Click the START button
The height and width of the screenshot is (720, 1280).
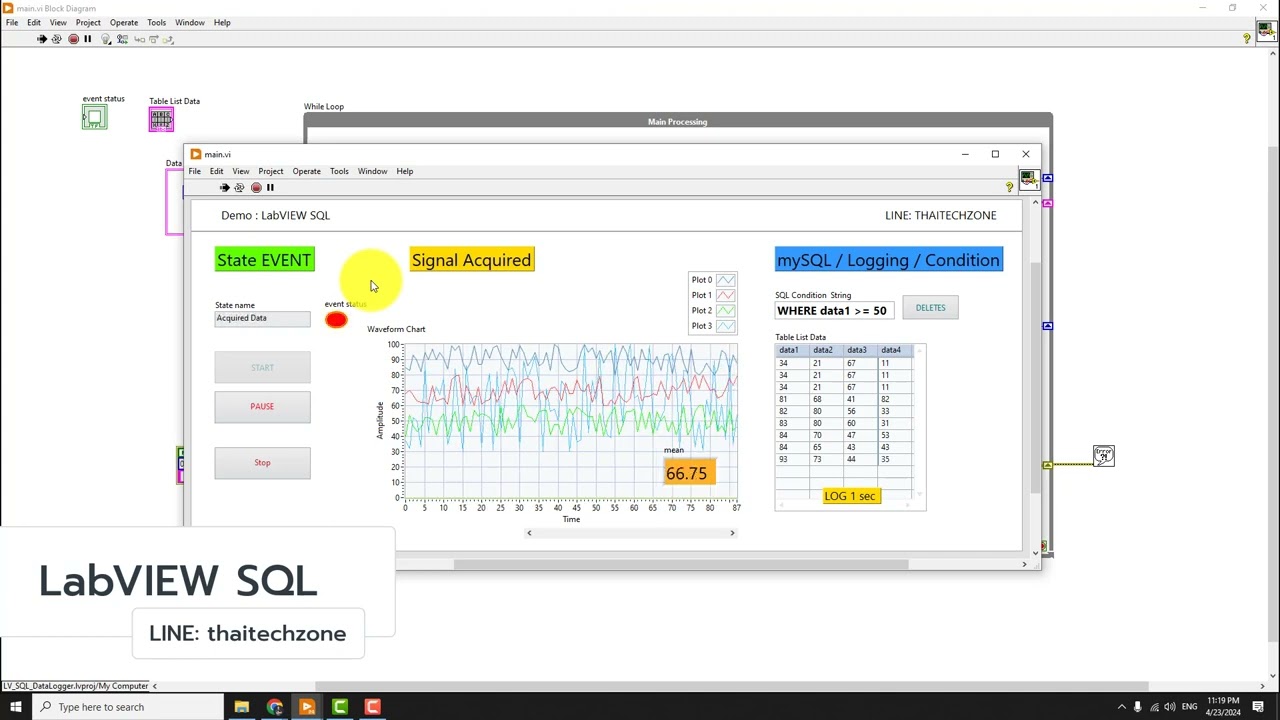pyautogui.click(x=262, y=368)
